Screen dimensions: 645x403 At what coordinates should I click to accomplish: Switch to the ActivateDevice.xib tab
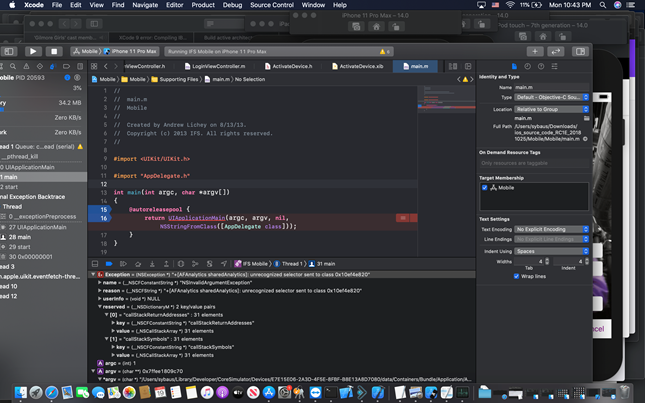pos(357,66)
